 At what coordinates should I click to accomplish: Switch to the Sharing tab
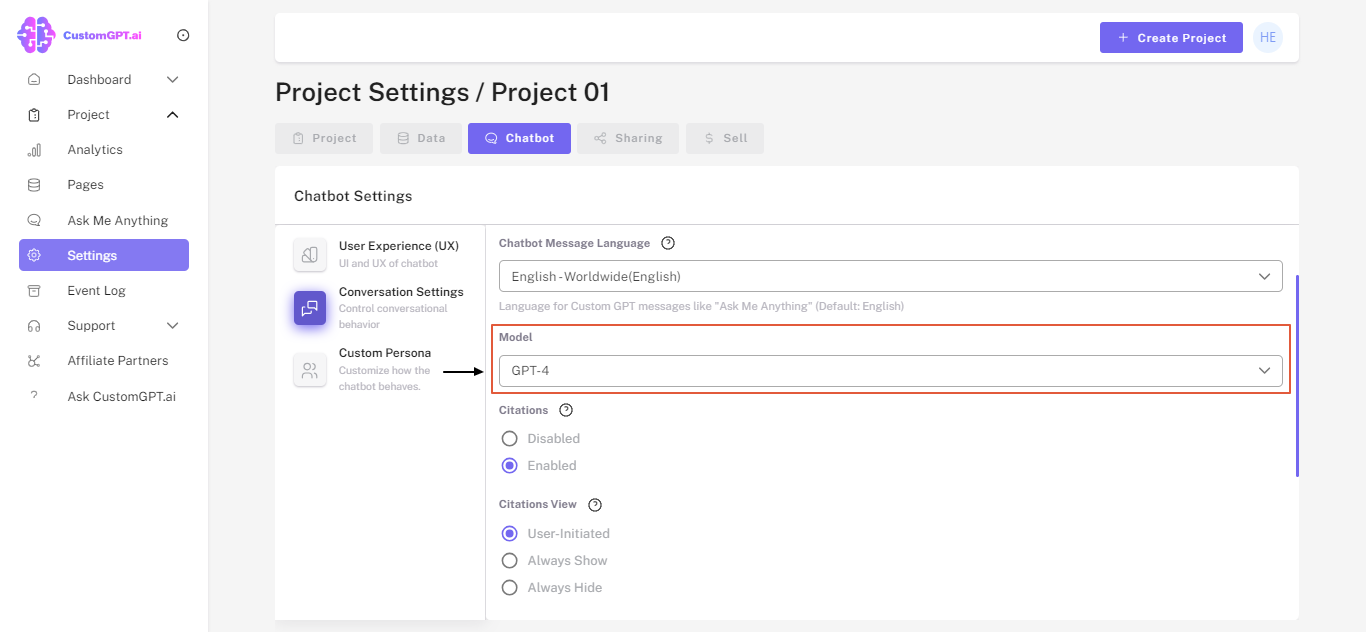[628, 138]
